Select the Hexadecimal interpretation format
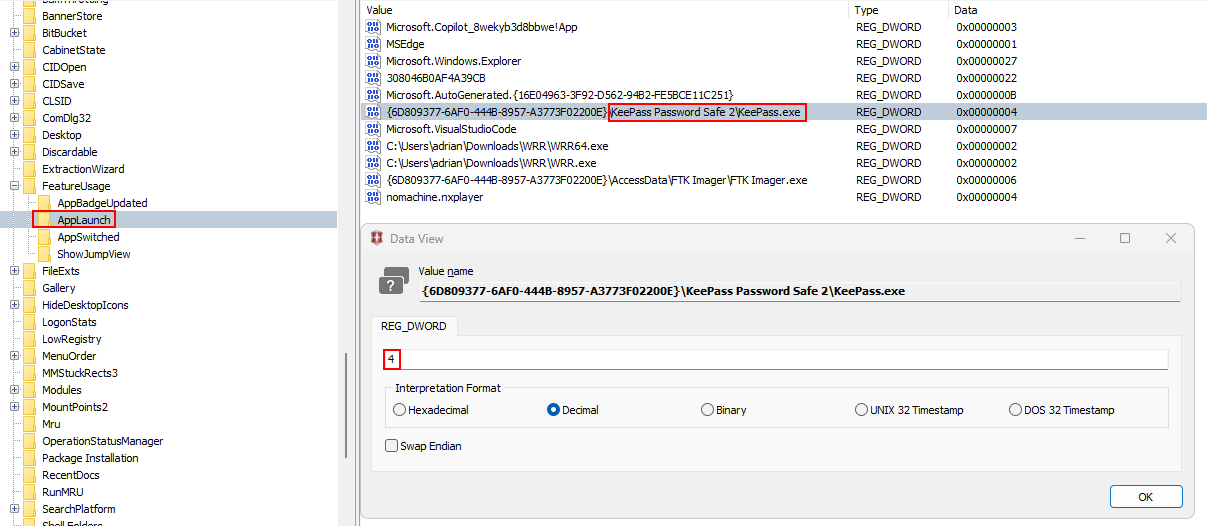 coord(400,410)
